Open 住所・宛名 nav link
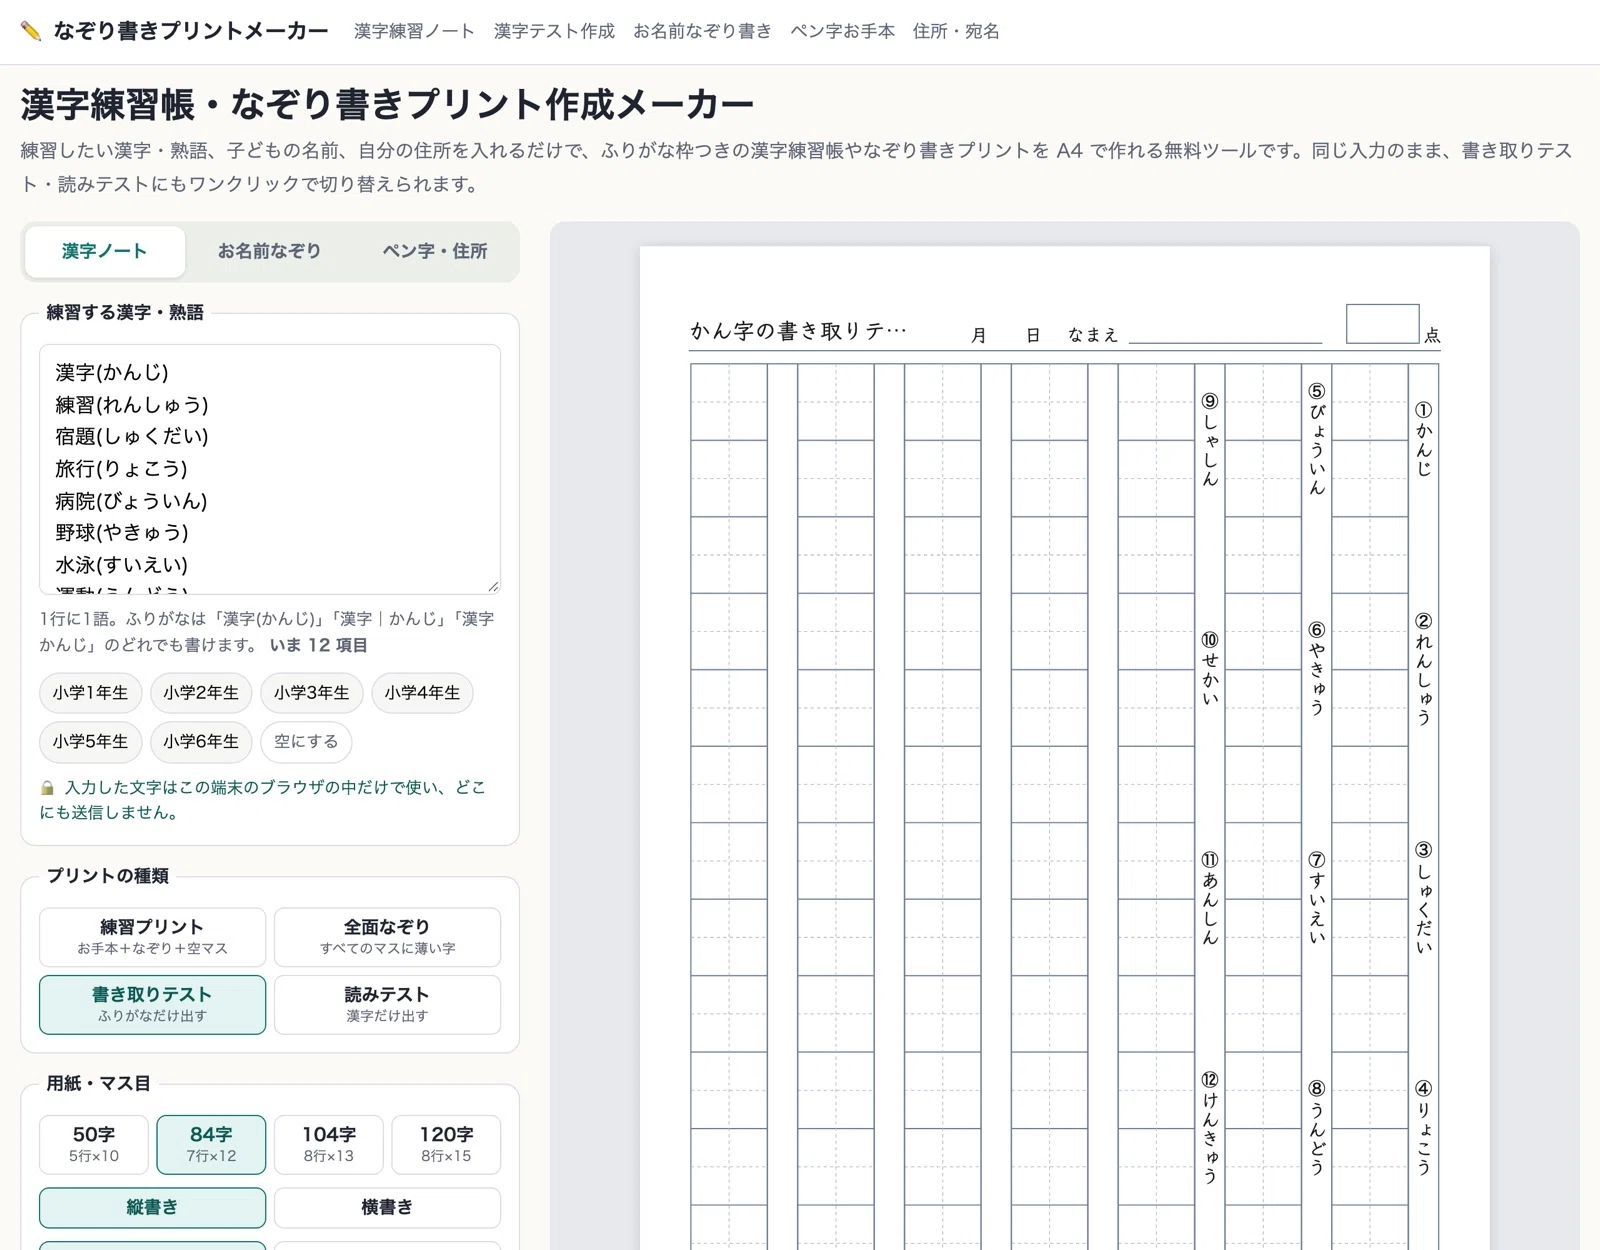Screen dimensions: 1600x1250 [955, 31]
